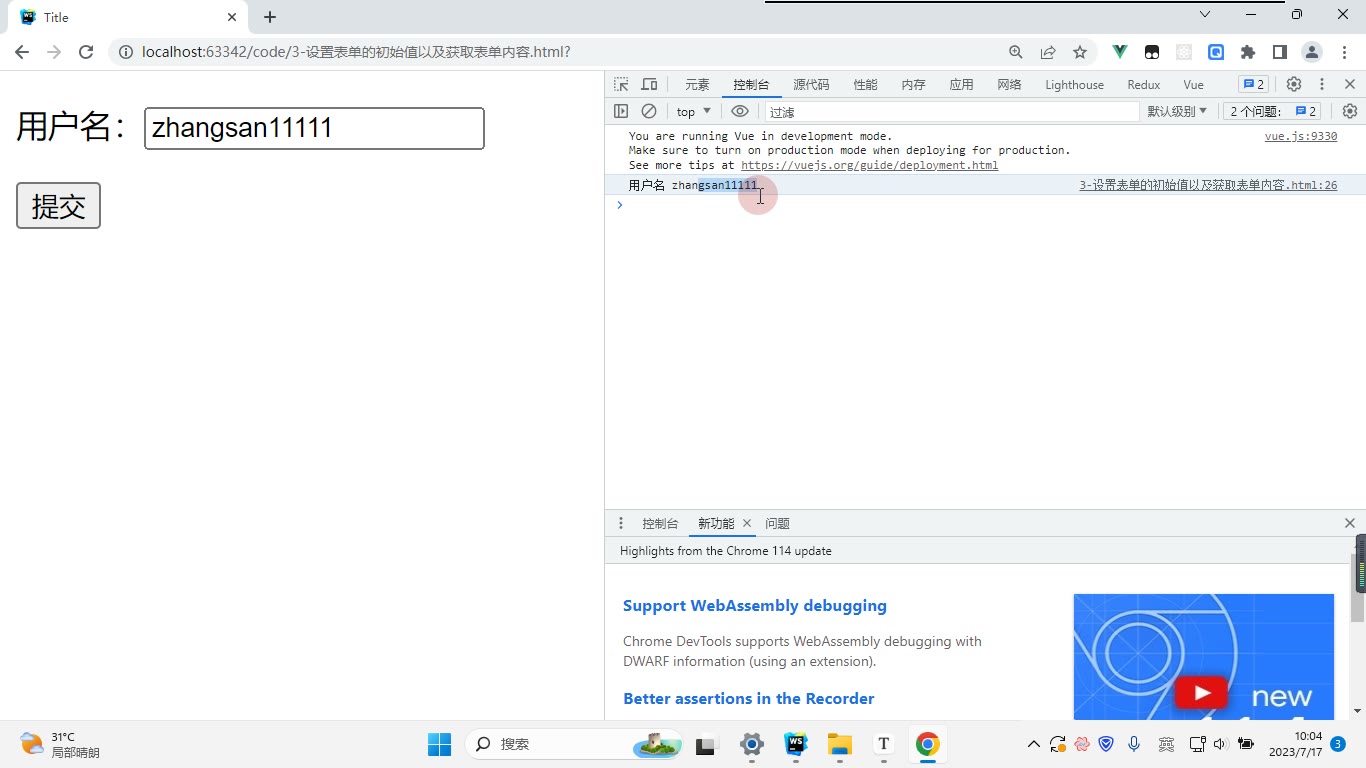Viewport: 1366px width, 768px height.
Task: Bookmark this page with the star icon
Action: point(1080,52)
